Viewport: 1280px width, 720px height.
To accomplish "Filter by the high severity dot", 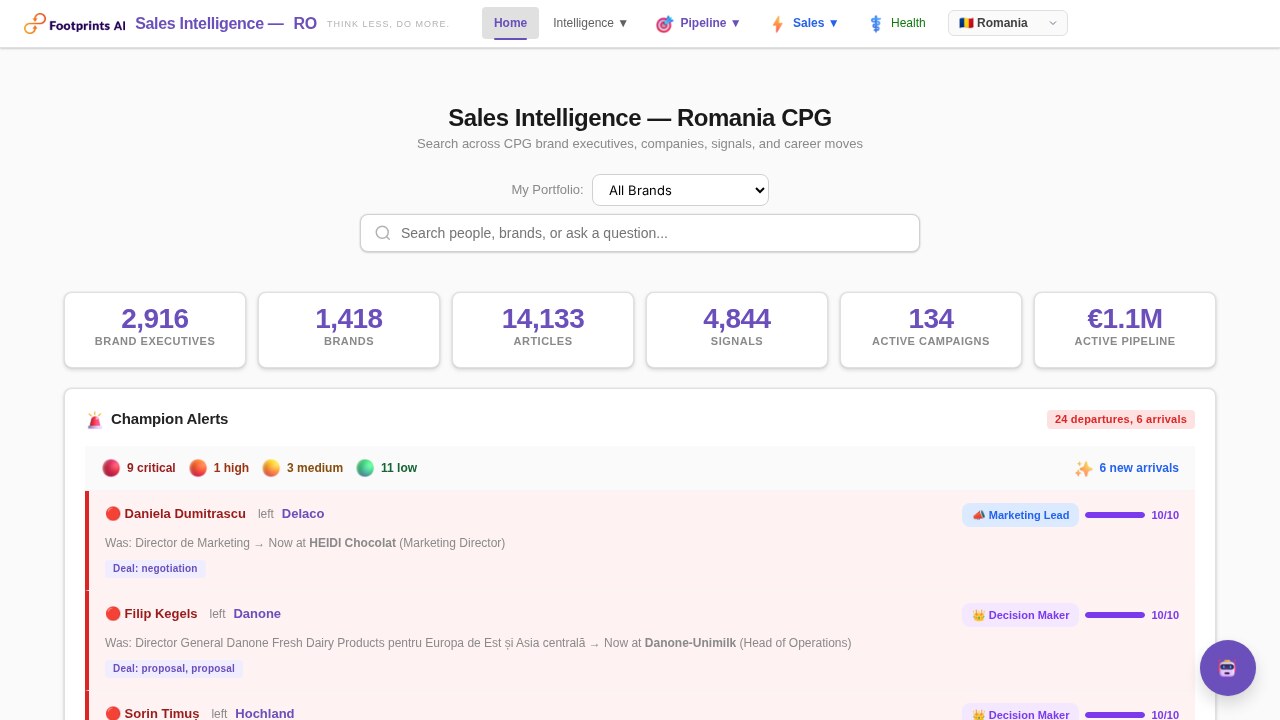I will point(198,468).
